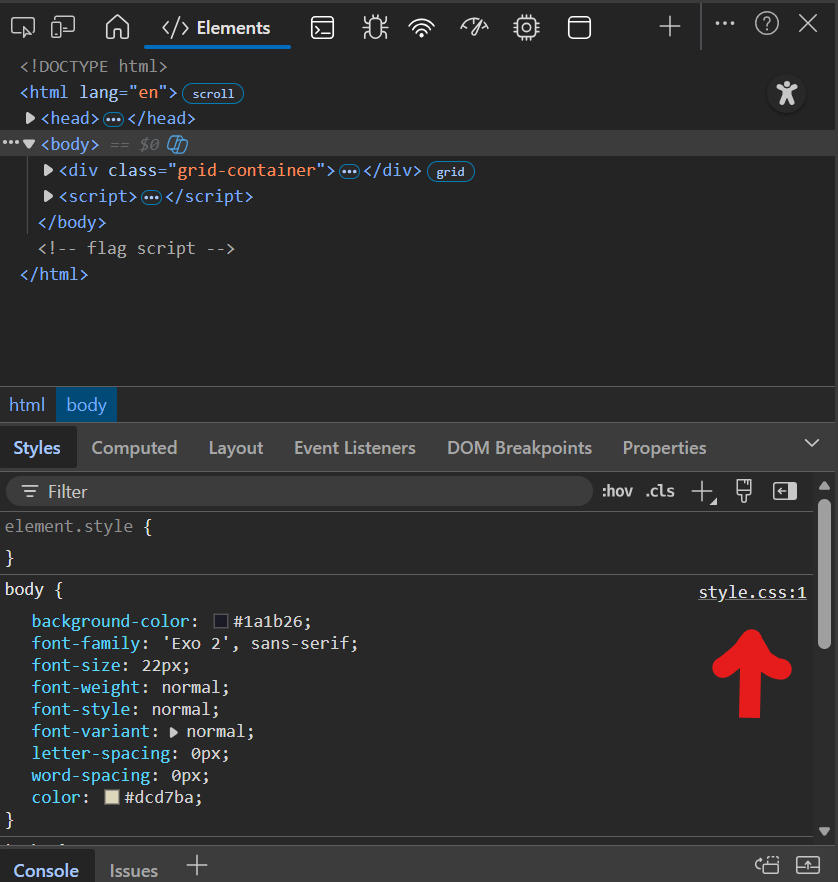The height and width of the screenshot is (882, 838).
Task: Open the Memory chip tool
Action: click(526, 27)
